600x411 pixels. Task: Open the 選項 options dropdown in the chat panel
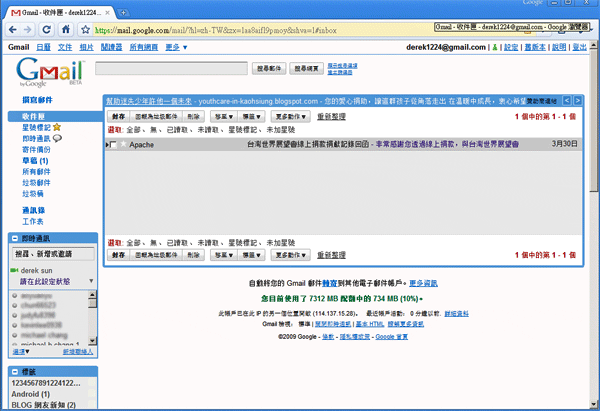pyautogui.click(x=21, y=351)
